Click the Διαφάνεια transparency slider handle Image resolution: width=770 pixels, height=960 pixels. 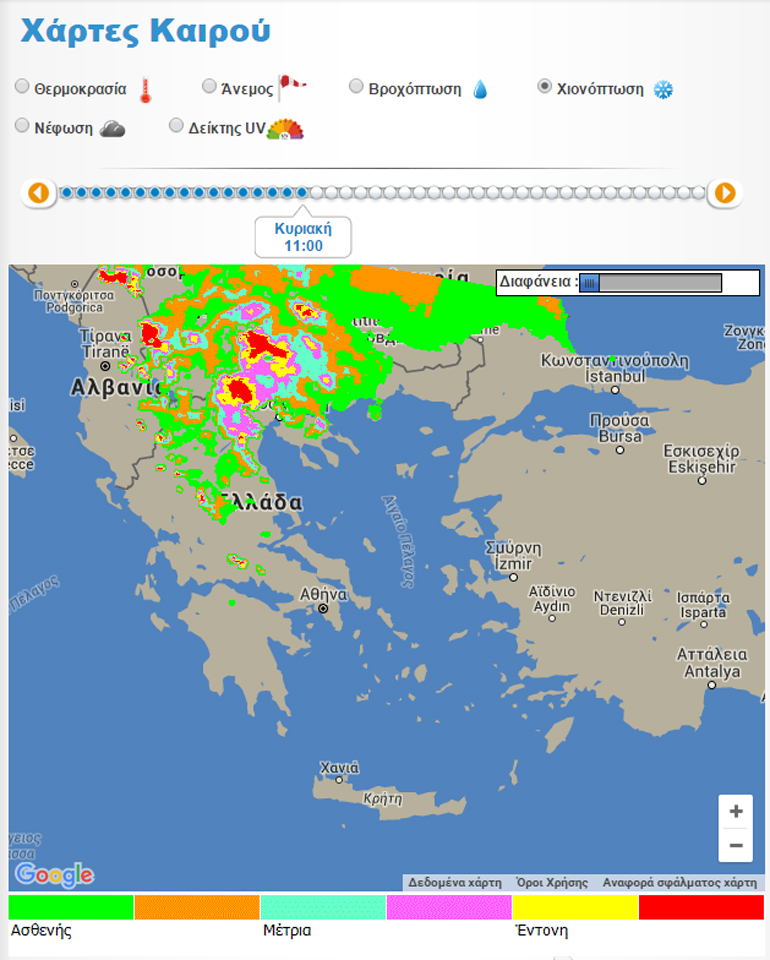pos(589,283)
